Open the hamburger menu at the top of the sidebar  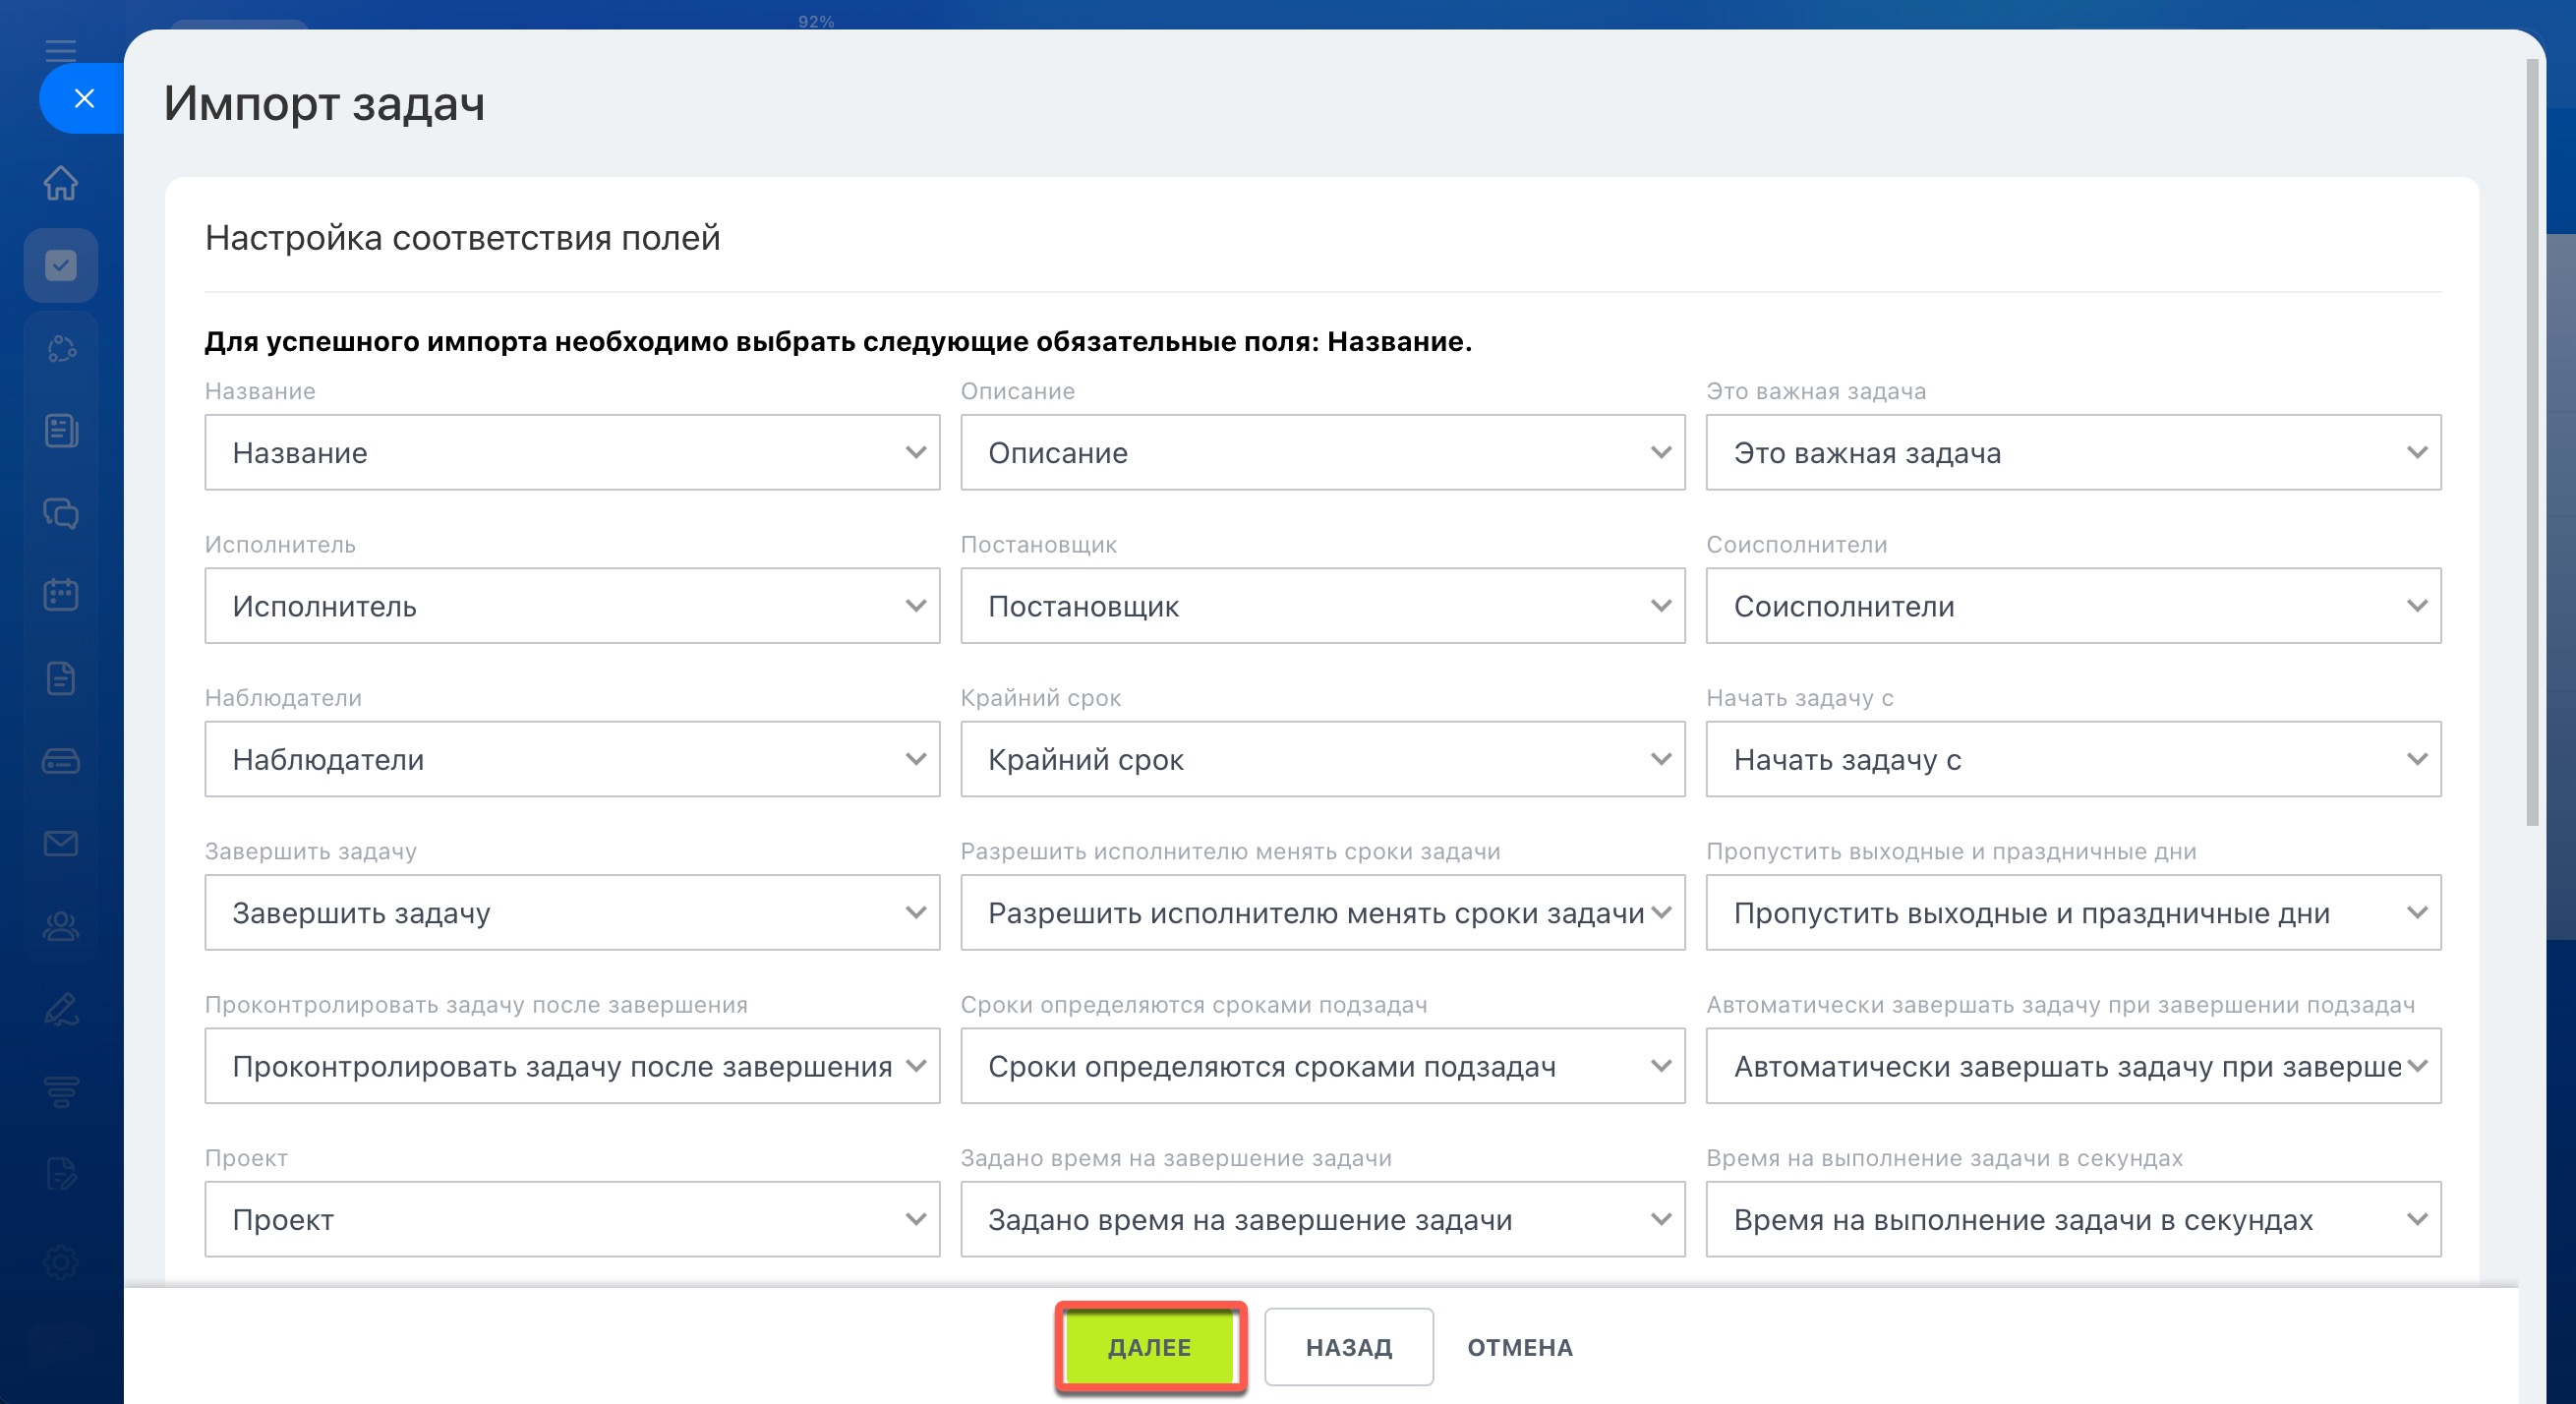[61, 50]
